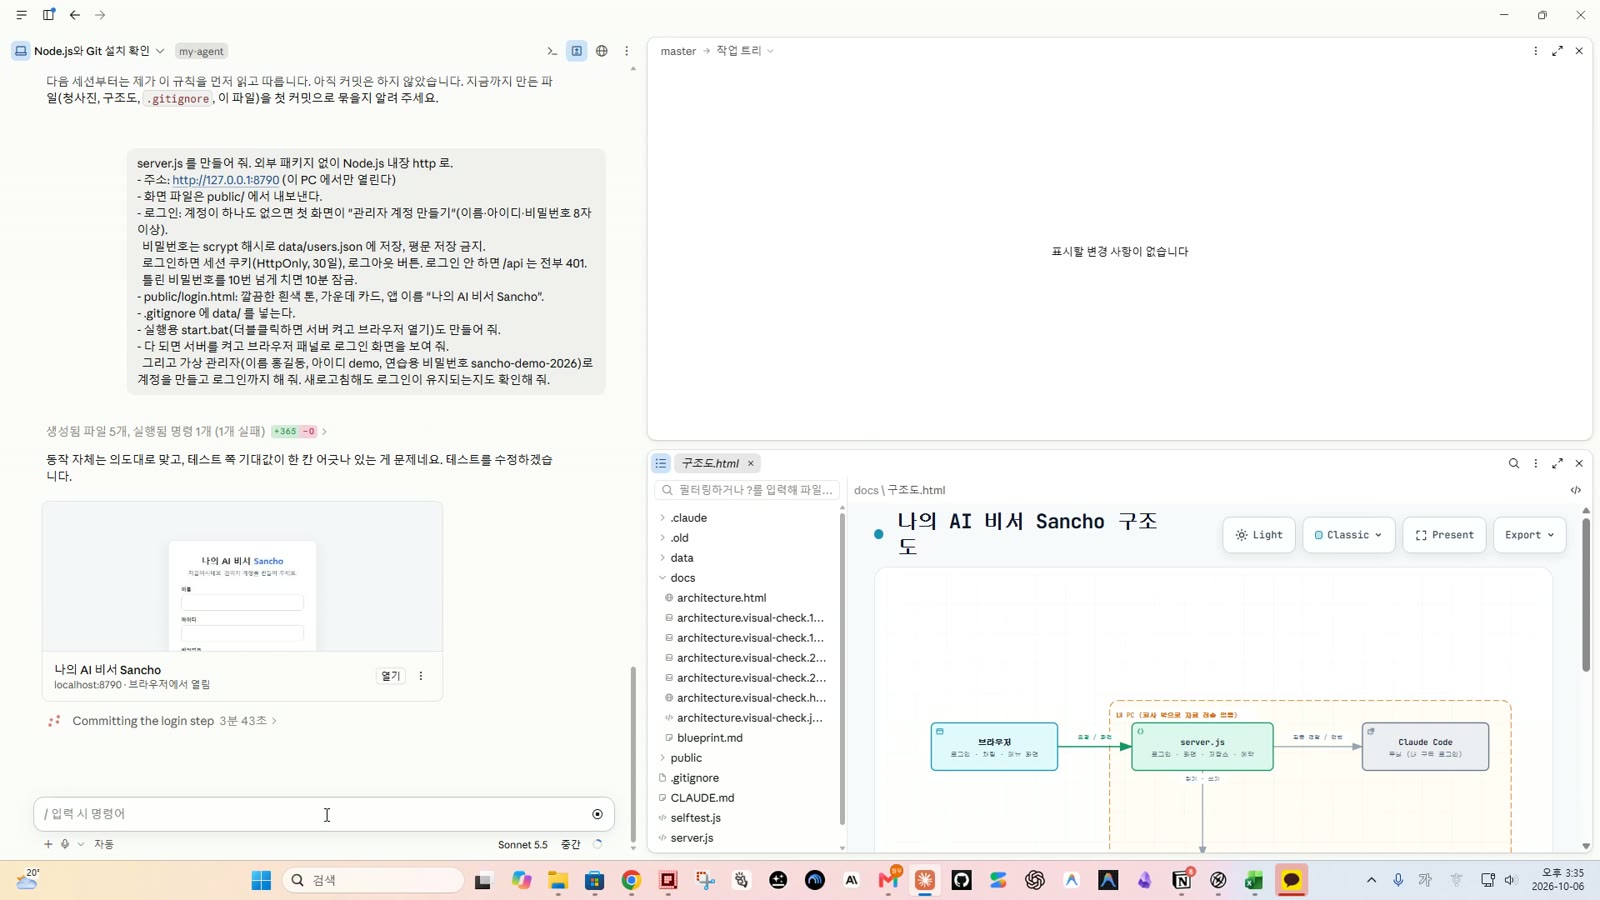Viewport: 1600px width, 900px height.
Task: Start voice input with the microphone icon
Action: click(x=65, y=844)
